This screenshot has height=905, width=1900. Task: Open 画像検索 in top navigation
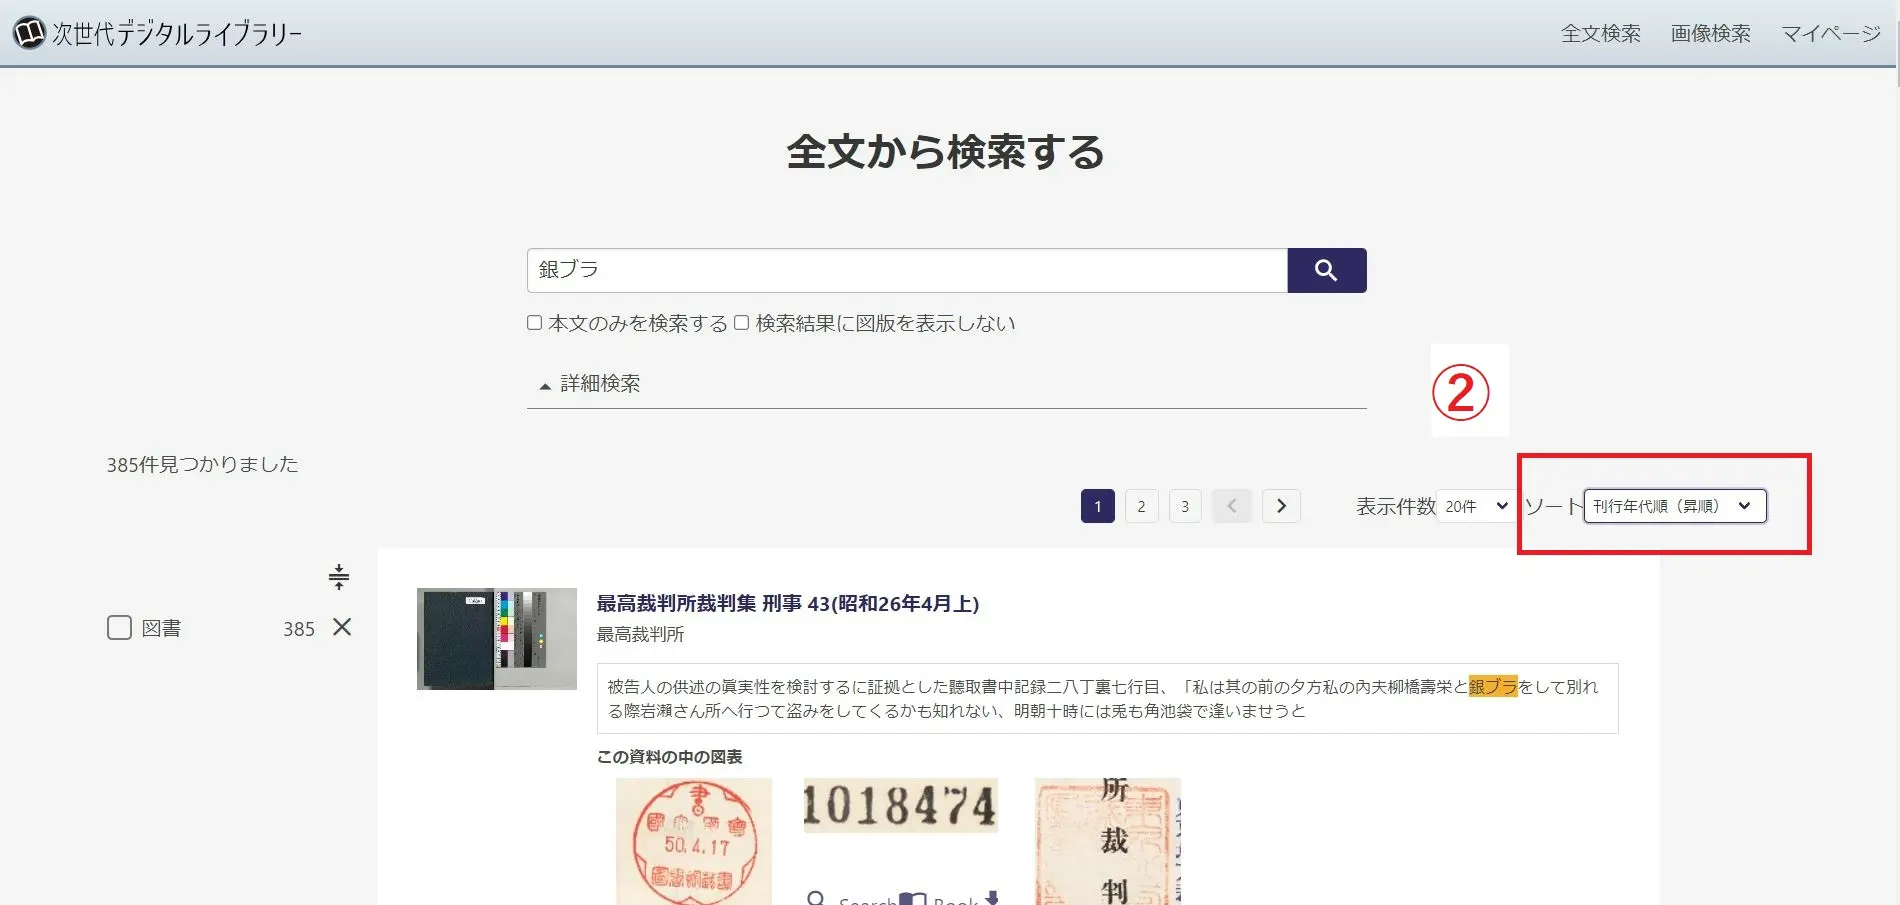1710,34
